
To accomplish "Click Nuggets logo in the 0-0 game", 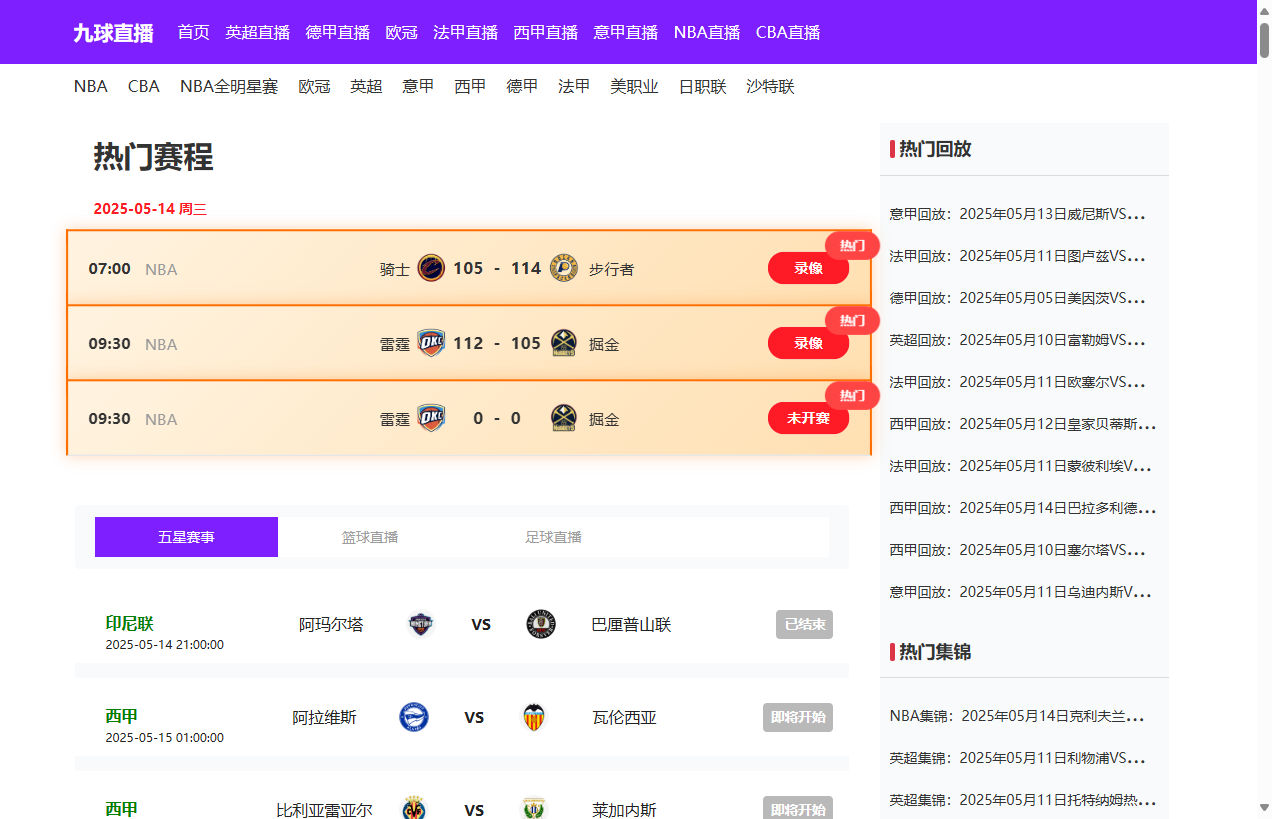I will [x=564, y=418].
